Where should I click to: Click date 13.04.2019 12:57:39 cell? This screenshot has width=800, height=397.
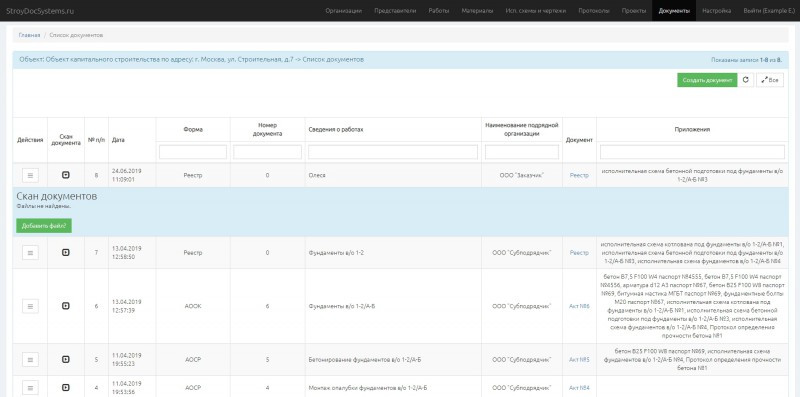132,306
